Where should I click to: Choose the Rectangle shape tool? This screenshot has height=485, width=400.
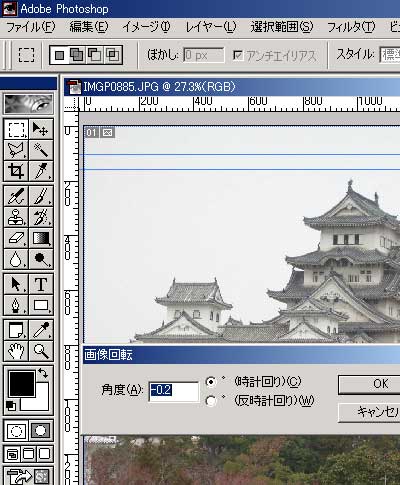[41, 305]
